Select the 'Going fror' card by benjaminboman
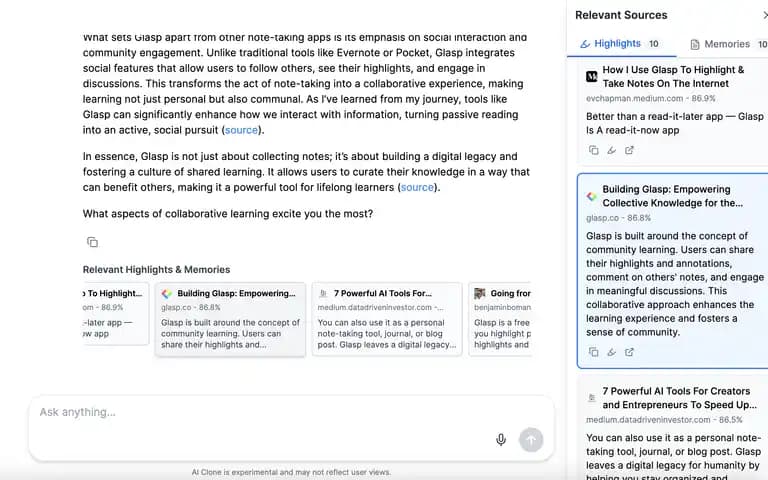Viewport: 768px width, 480px height. [500, 319]
